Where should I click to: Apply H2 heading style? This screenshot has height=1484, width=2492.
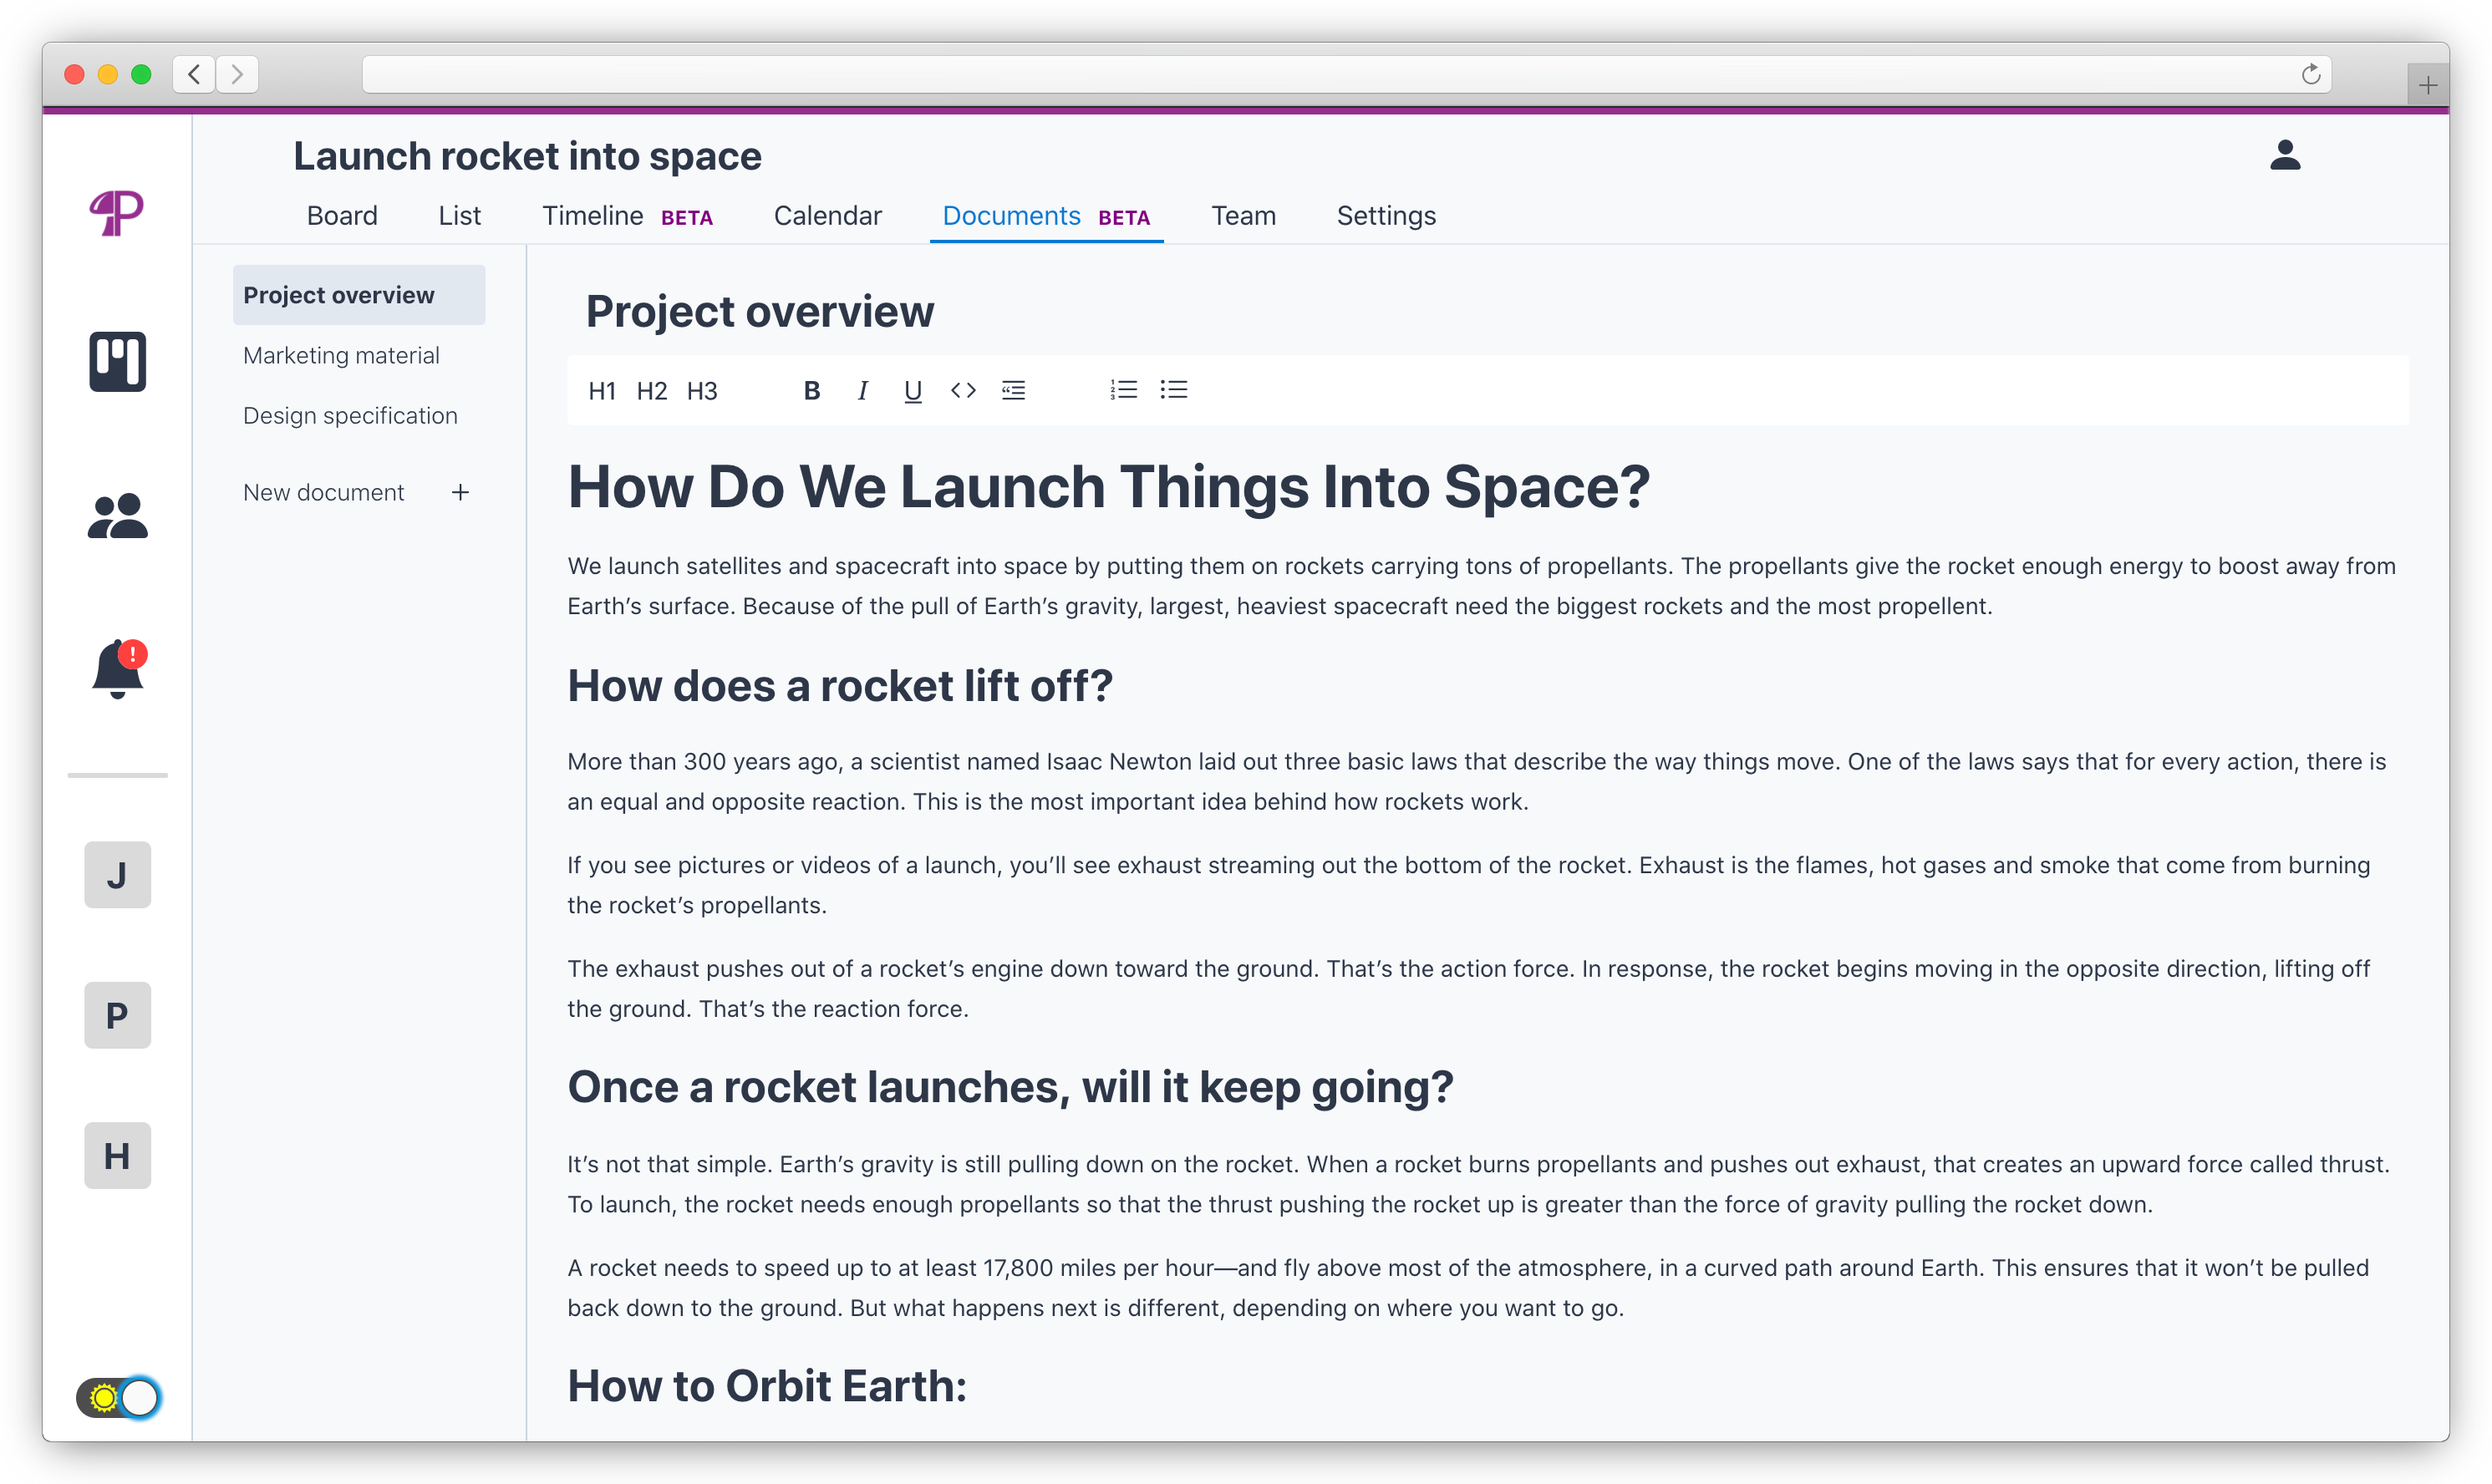(652, 391)
